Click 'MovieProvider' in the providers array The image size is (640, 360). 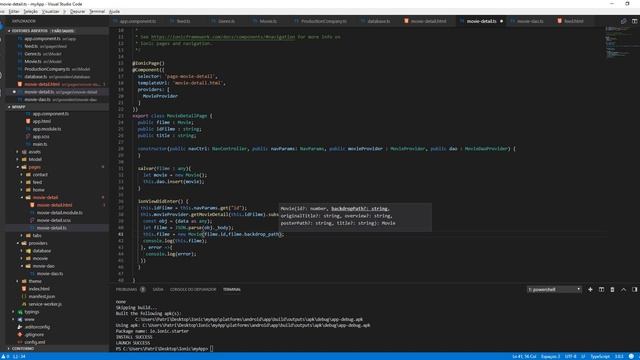coord(160,96)
